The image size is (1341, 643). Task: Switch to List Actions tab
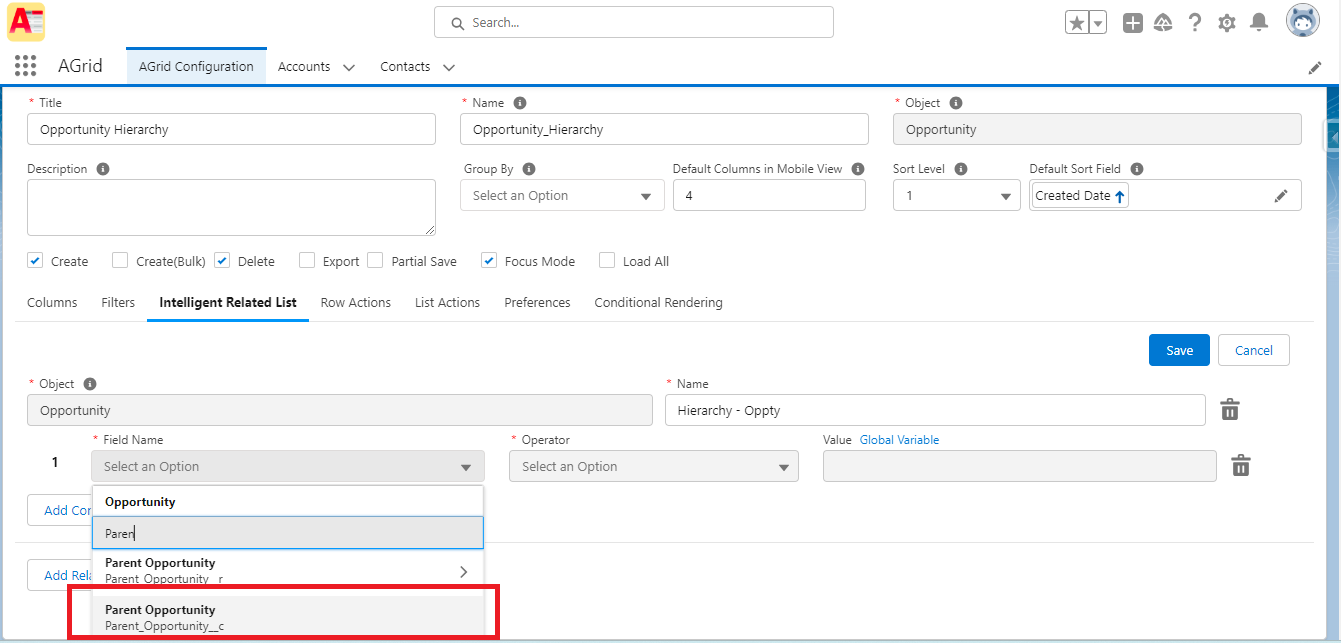[447, 302]
